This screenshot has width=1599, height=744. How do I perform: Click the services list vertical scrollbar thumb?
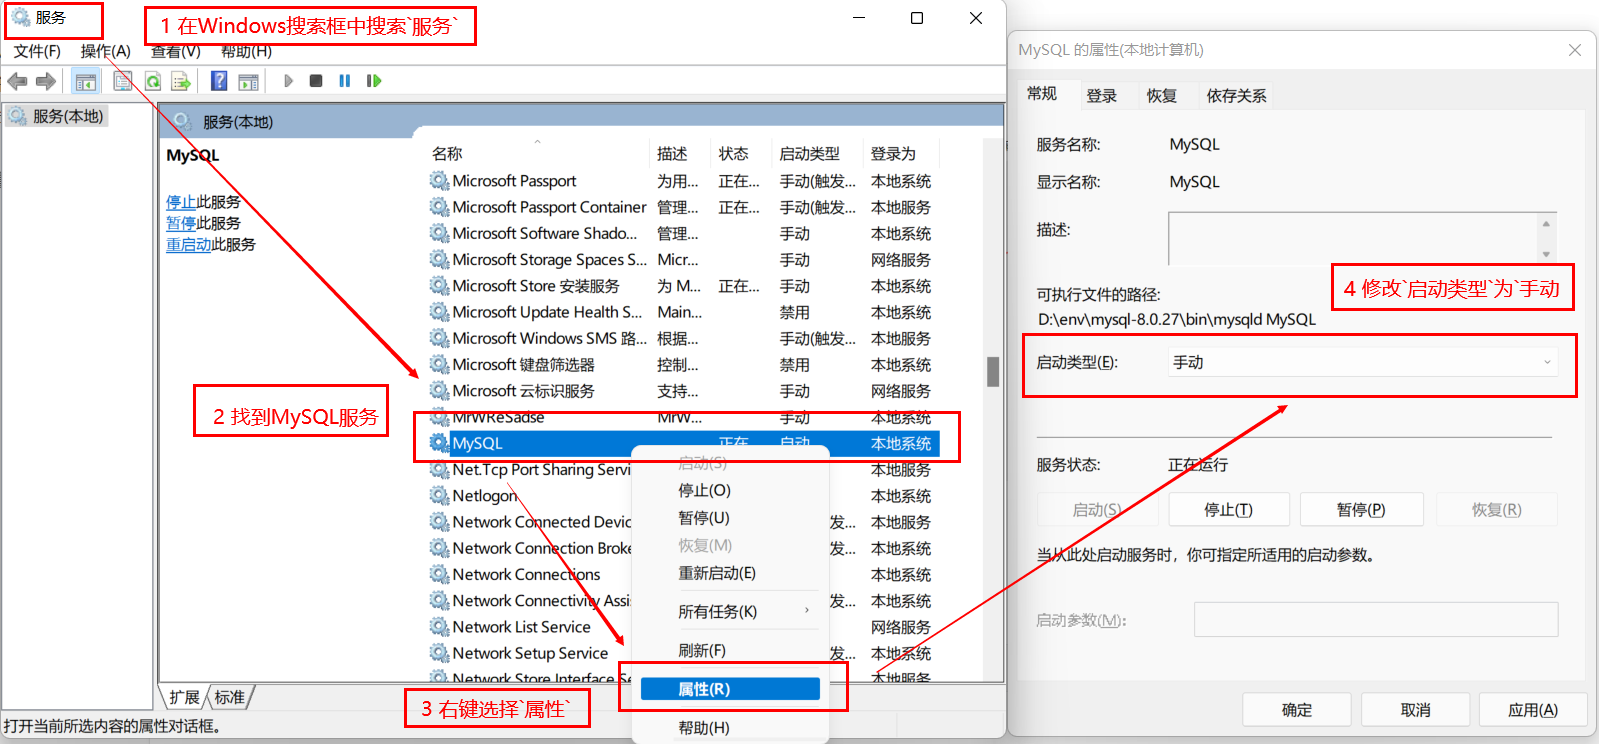tap(993, 371)
